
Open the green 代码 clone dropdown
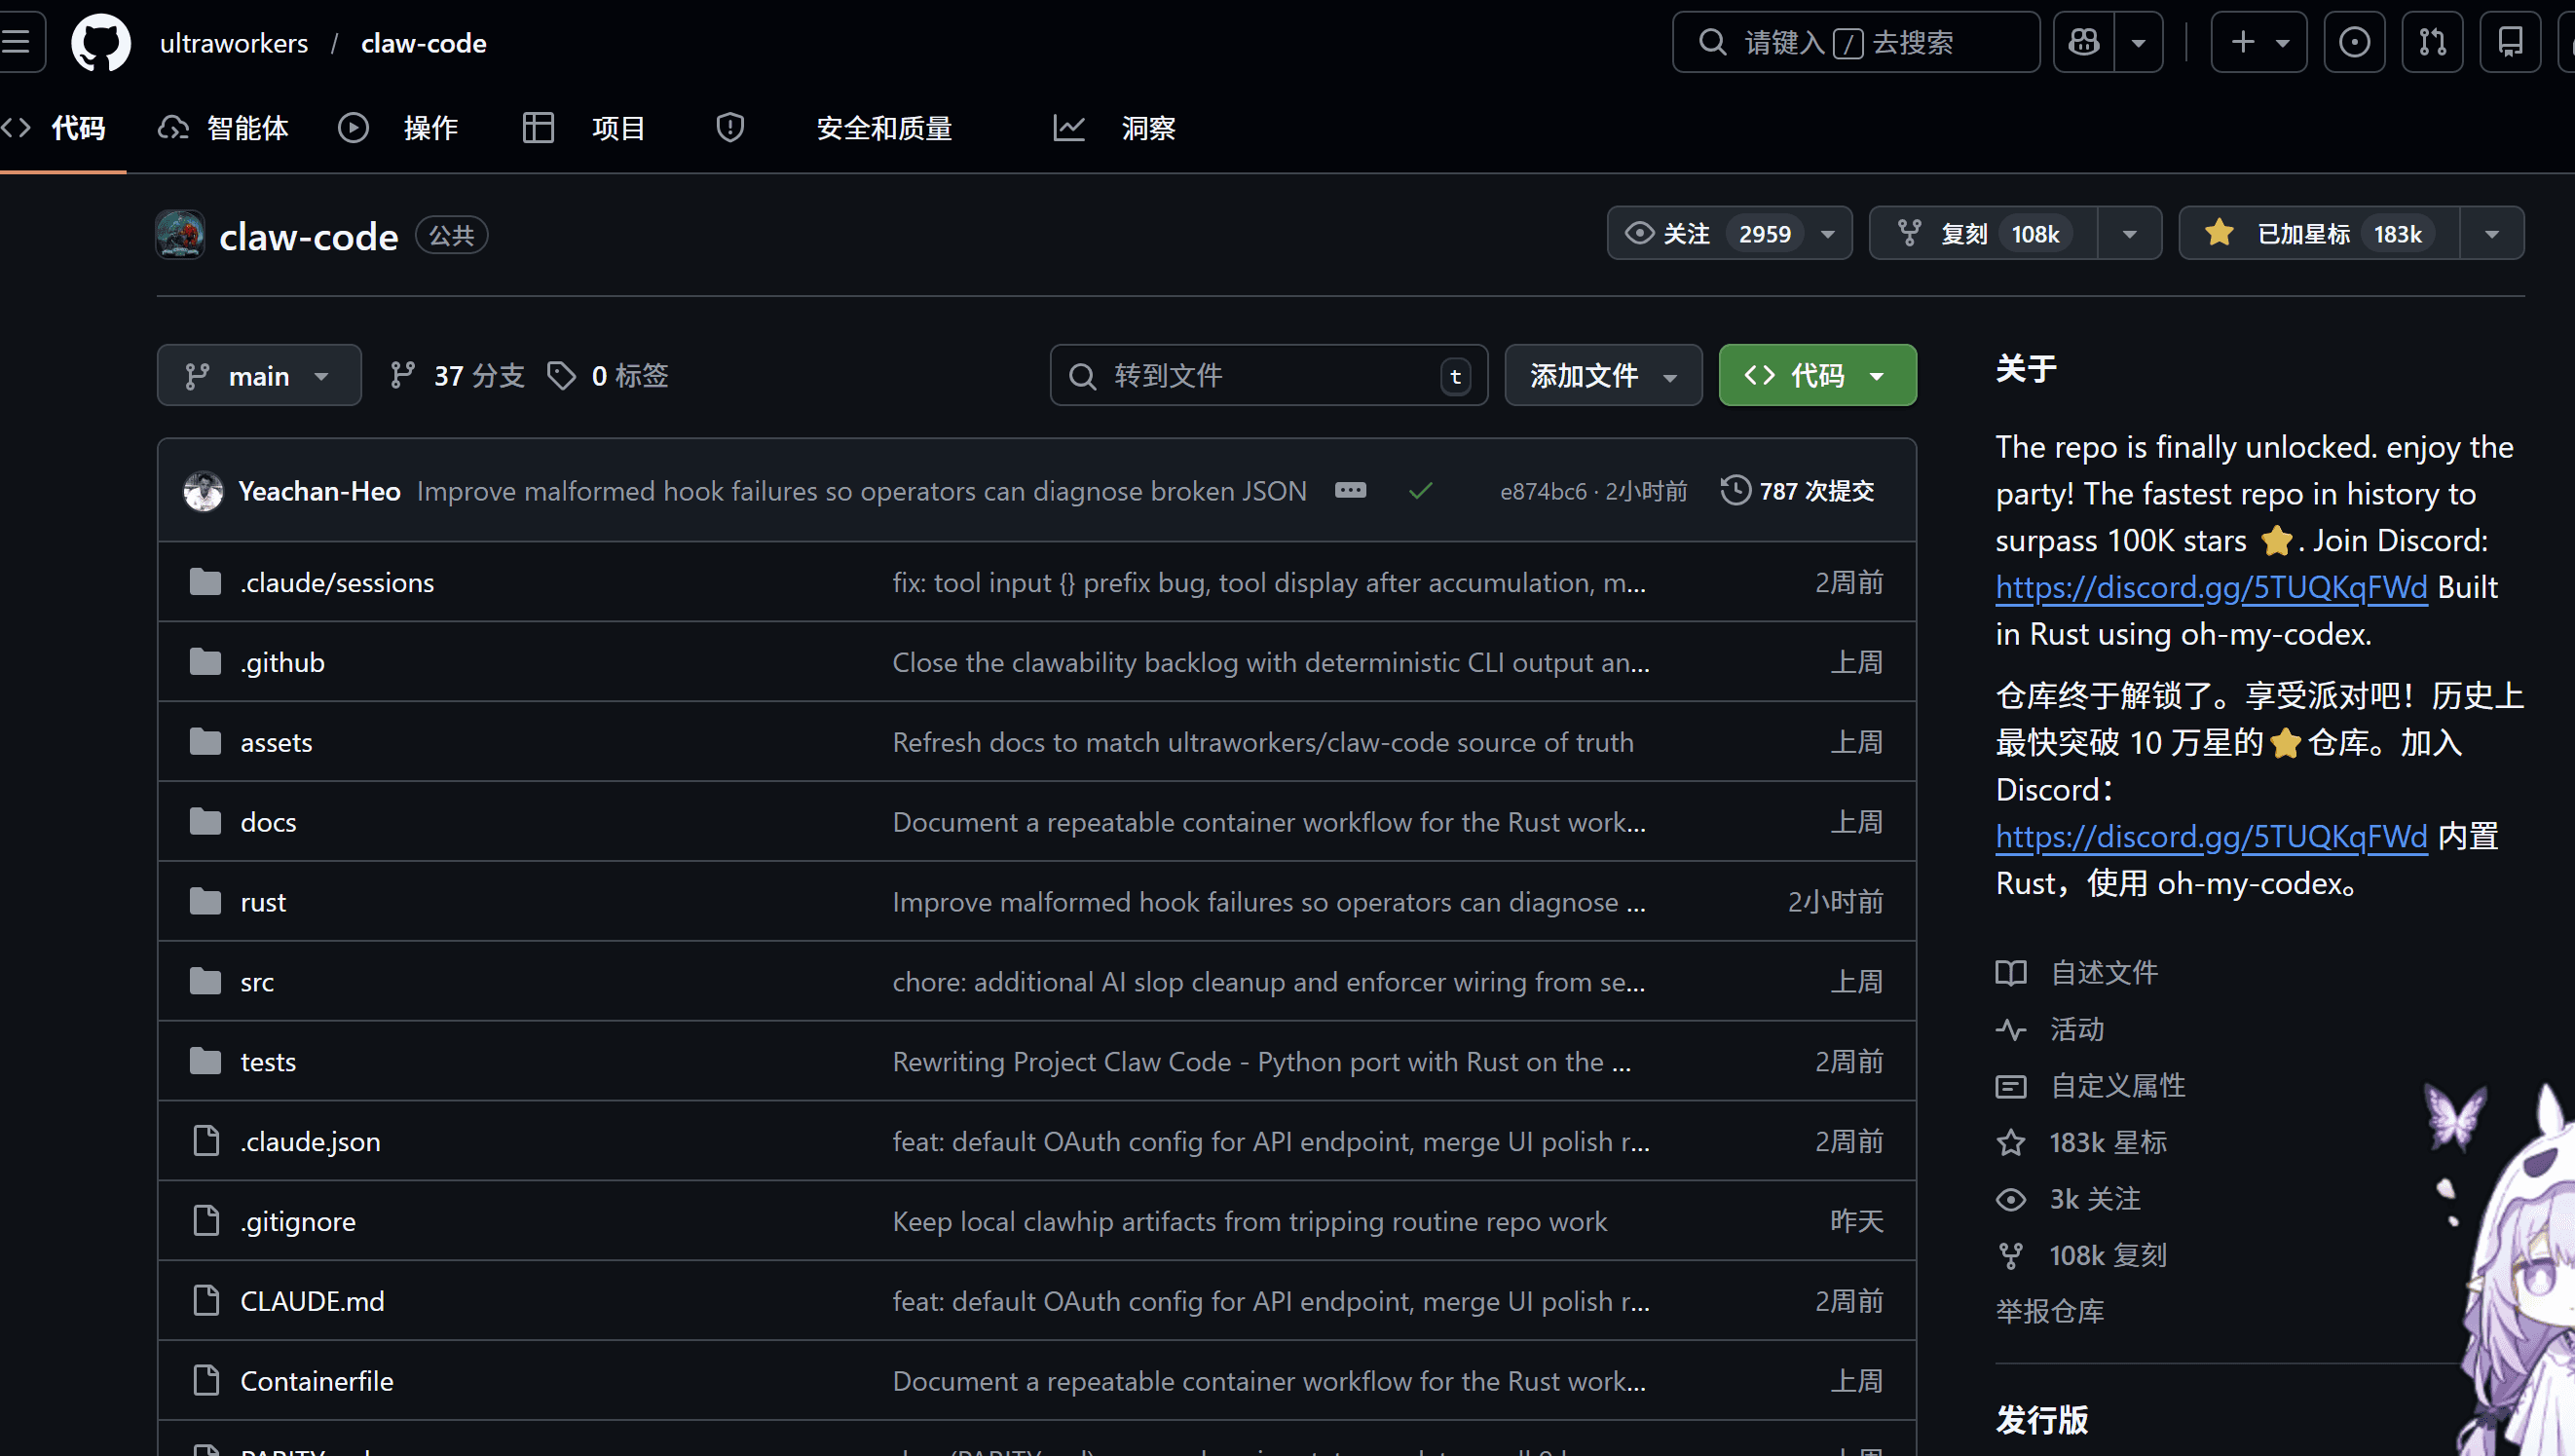1817,376
